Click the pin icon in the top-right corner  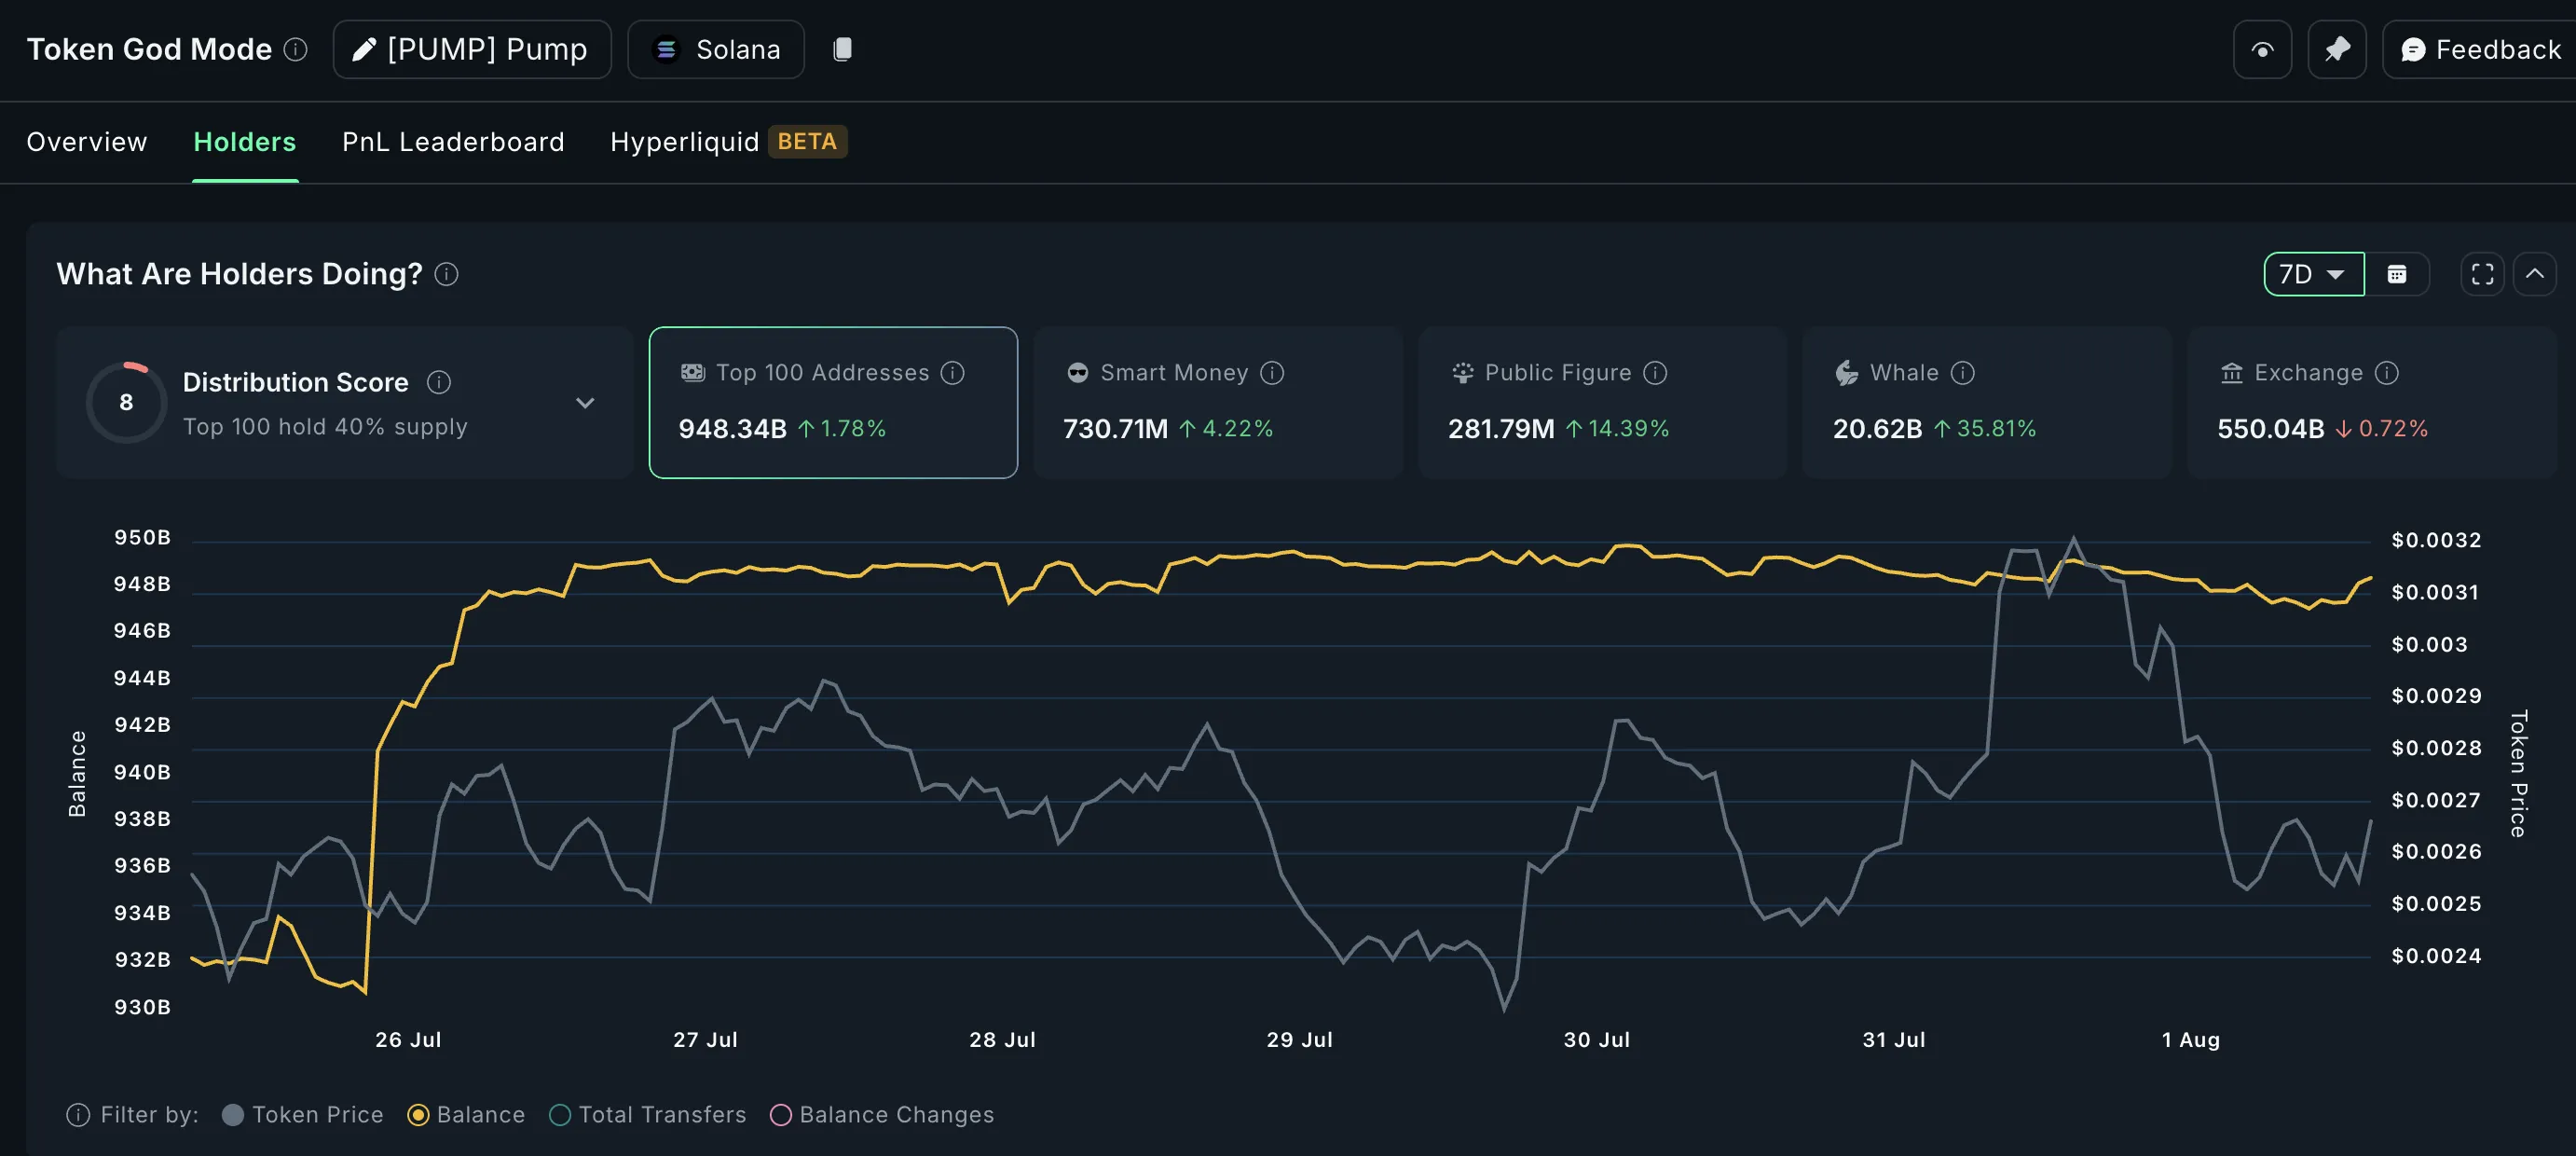coord(2337,49)
